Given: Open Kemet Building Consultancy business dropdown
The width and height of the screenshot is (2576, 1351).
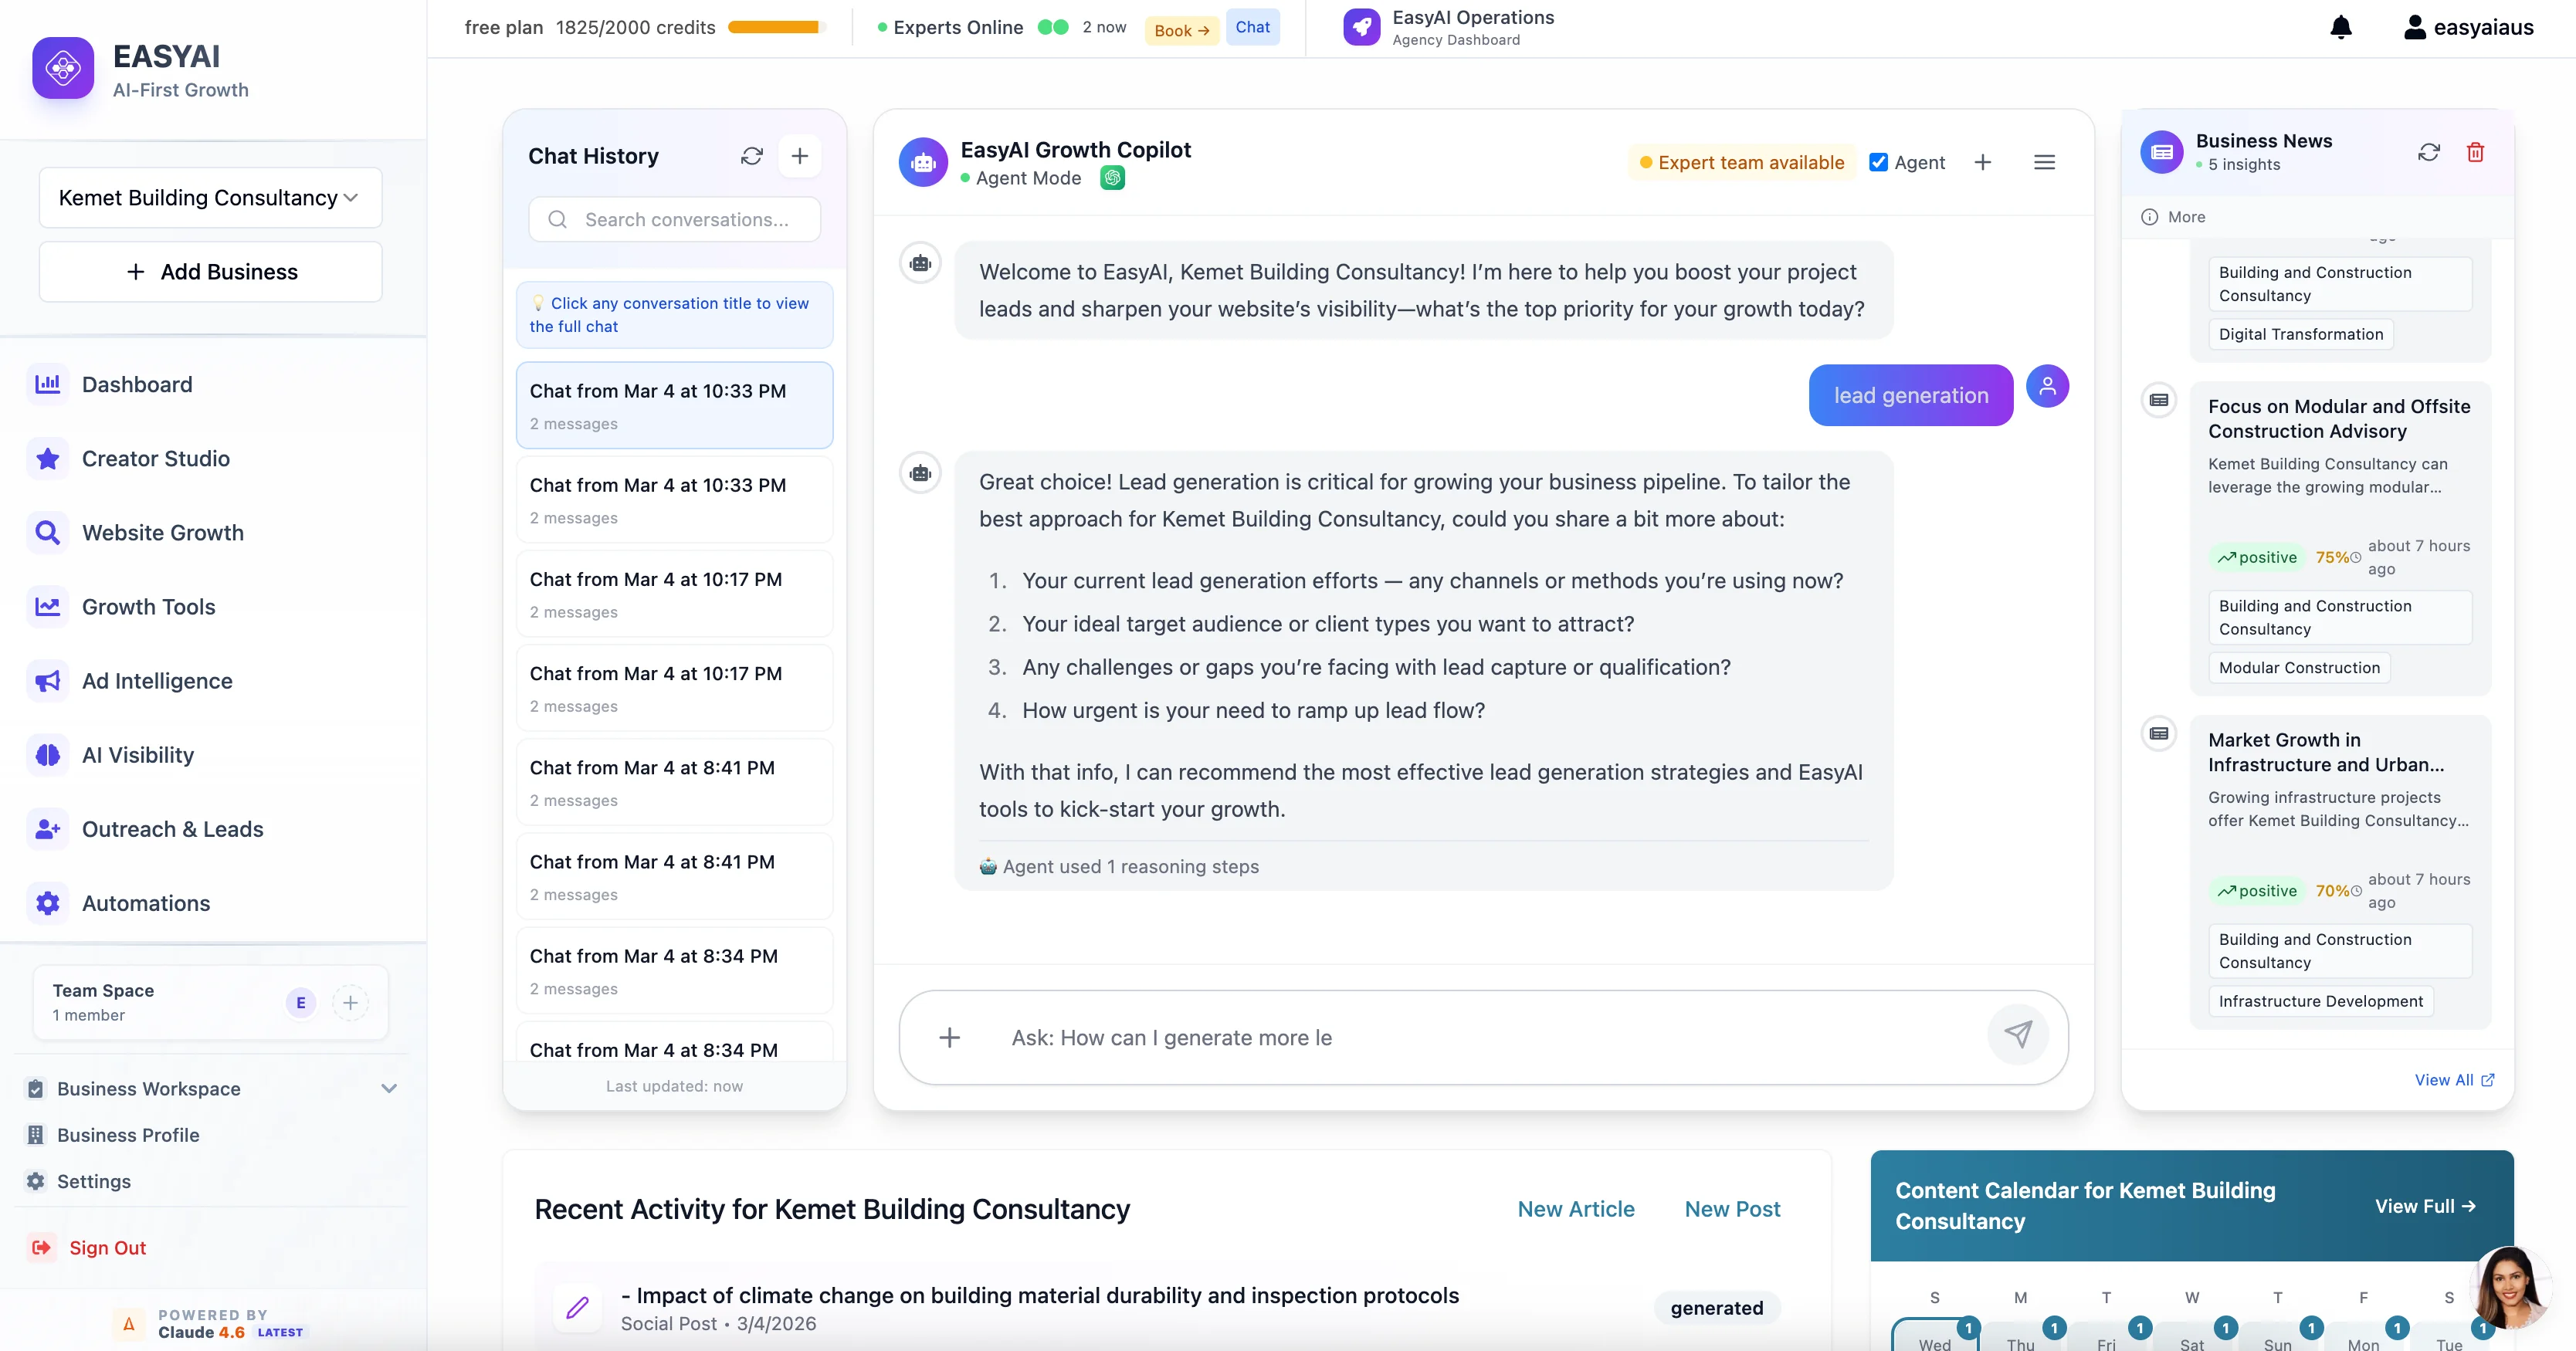Looking at the screenshot, I should click(210, 198).
